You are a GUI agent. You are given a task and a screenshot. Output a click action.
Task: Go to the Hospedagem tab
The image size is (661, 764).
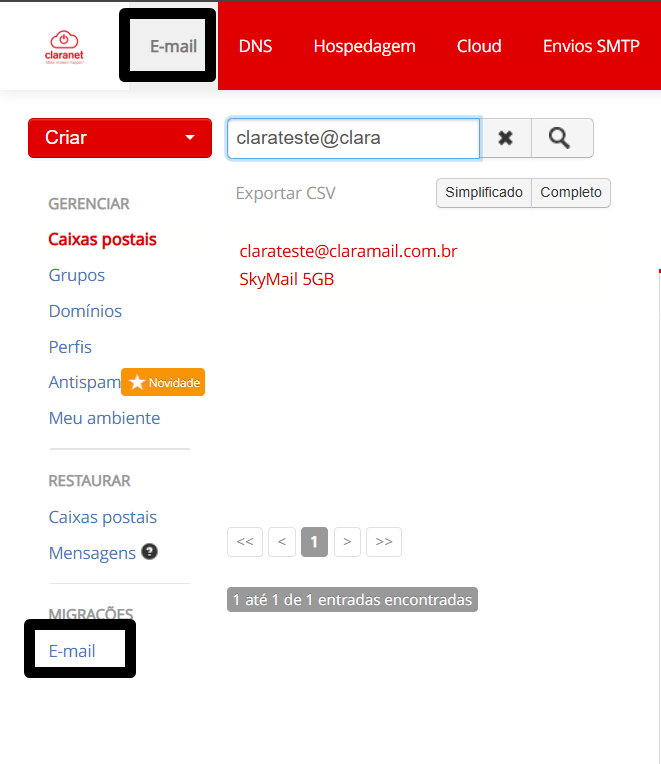pos(364,46)
